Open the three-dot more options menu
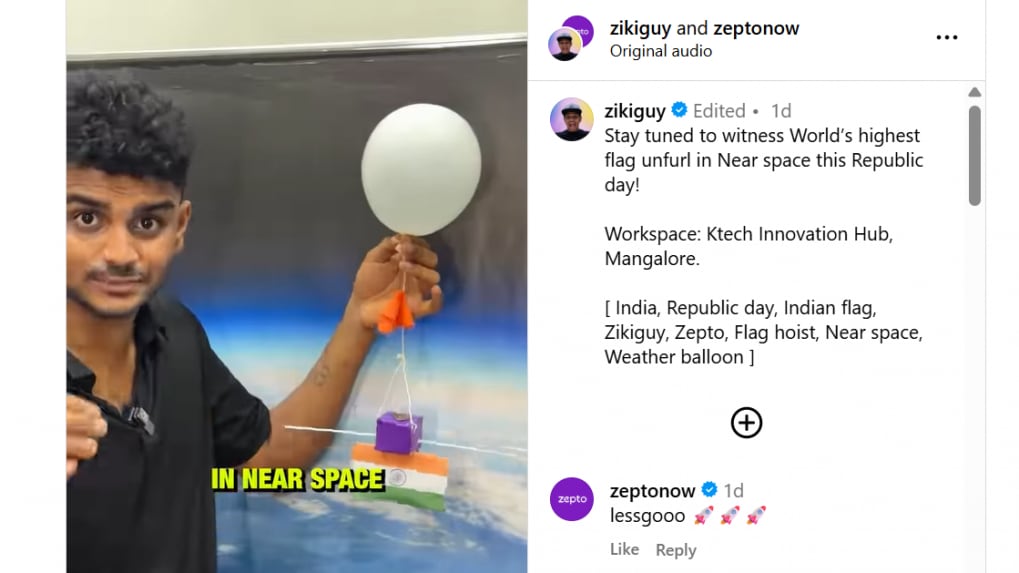 947,37
